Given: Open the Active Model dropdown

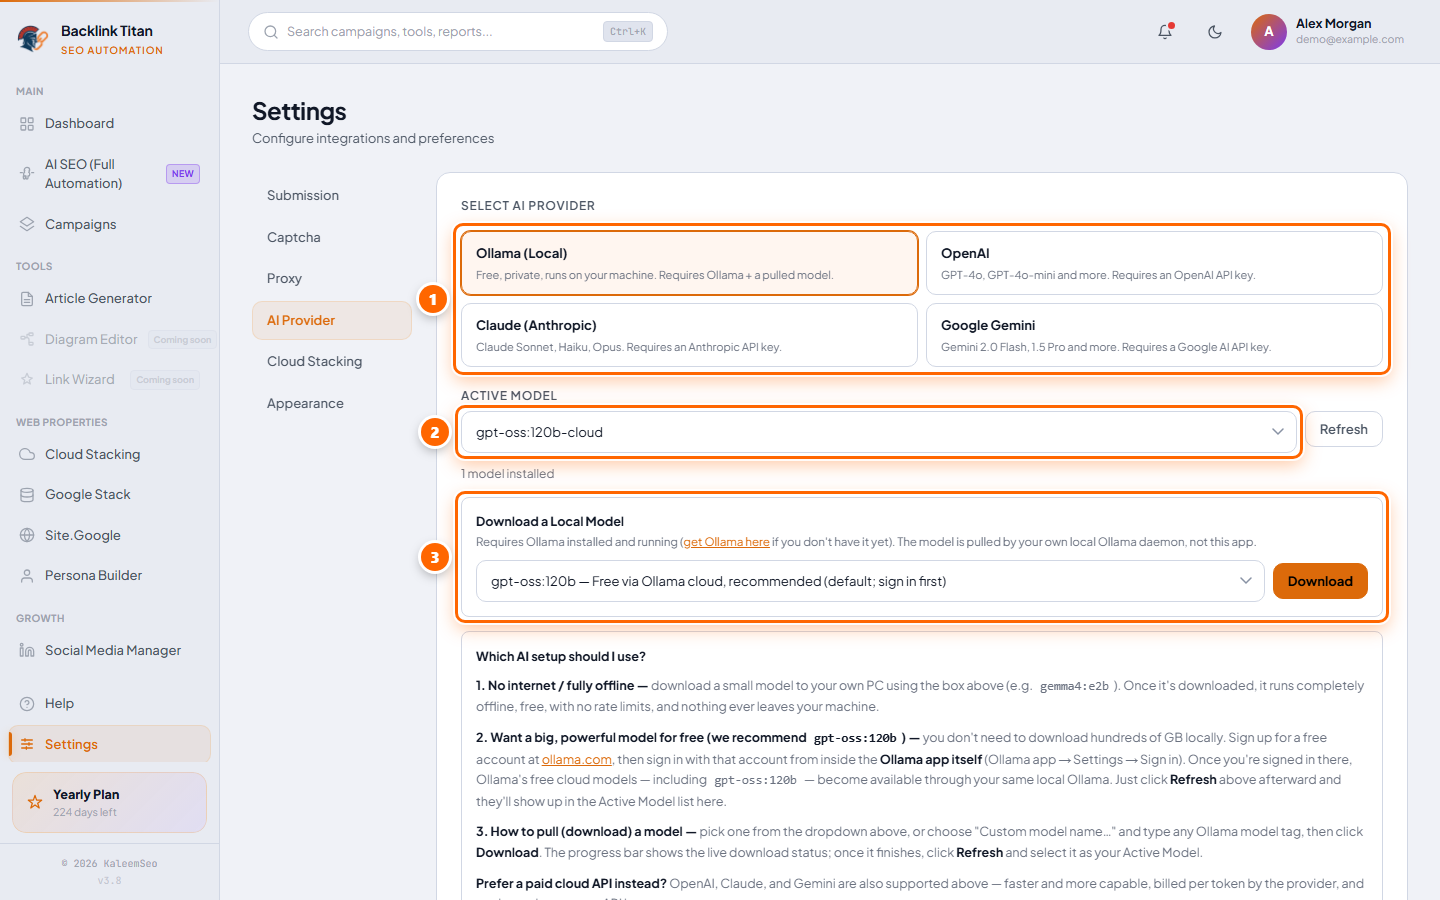Looking at the screenshot, I should coord(879,432).
